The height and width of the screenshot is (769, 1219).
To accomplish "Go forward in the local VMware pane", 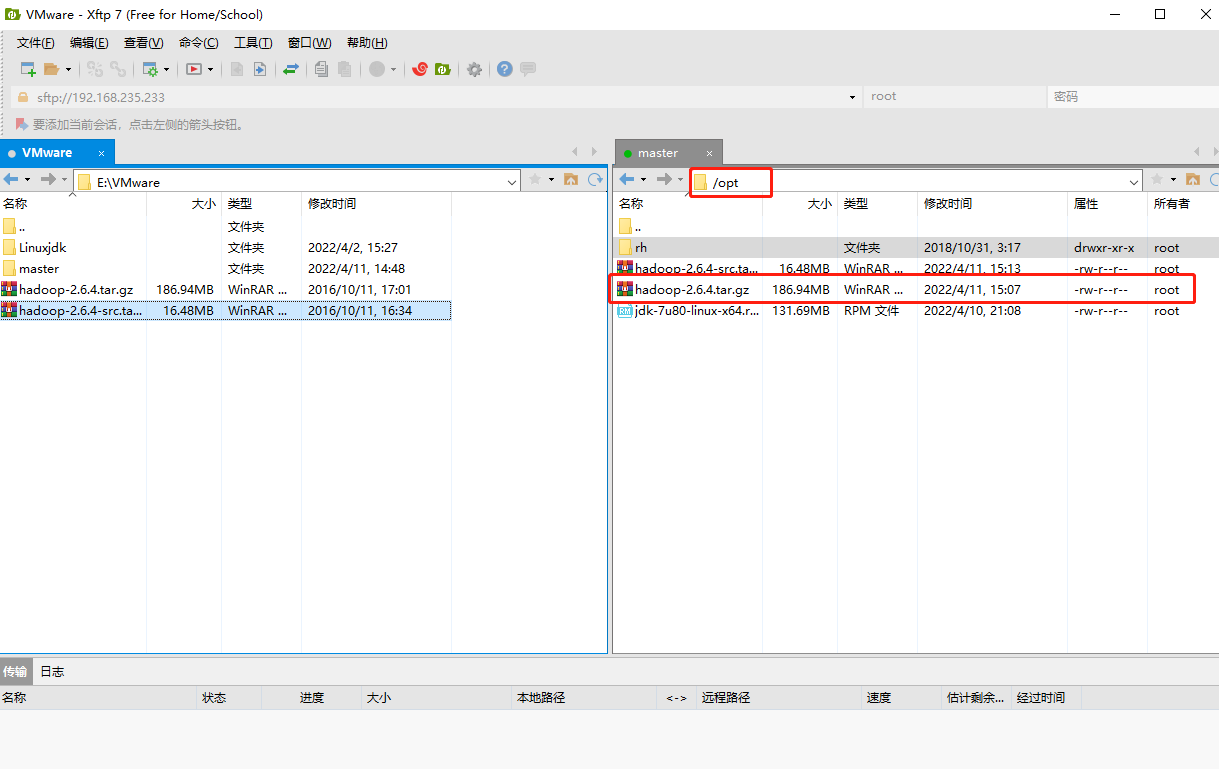I will pos(48,180).
